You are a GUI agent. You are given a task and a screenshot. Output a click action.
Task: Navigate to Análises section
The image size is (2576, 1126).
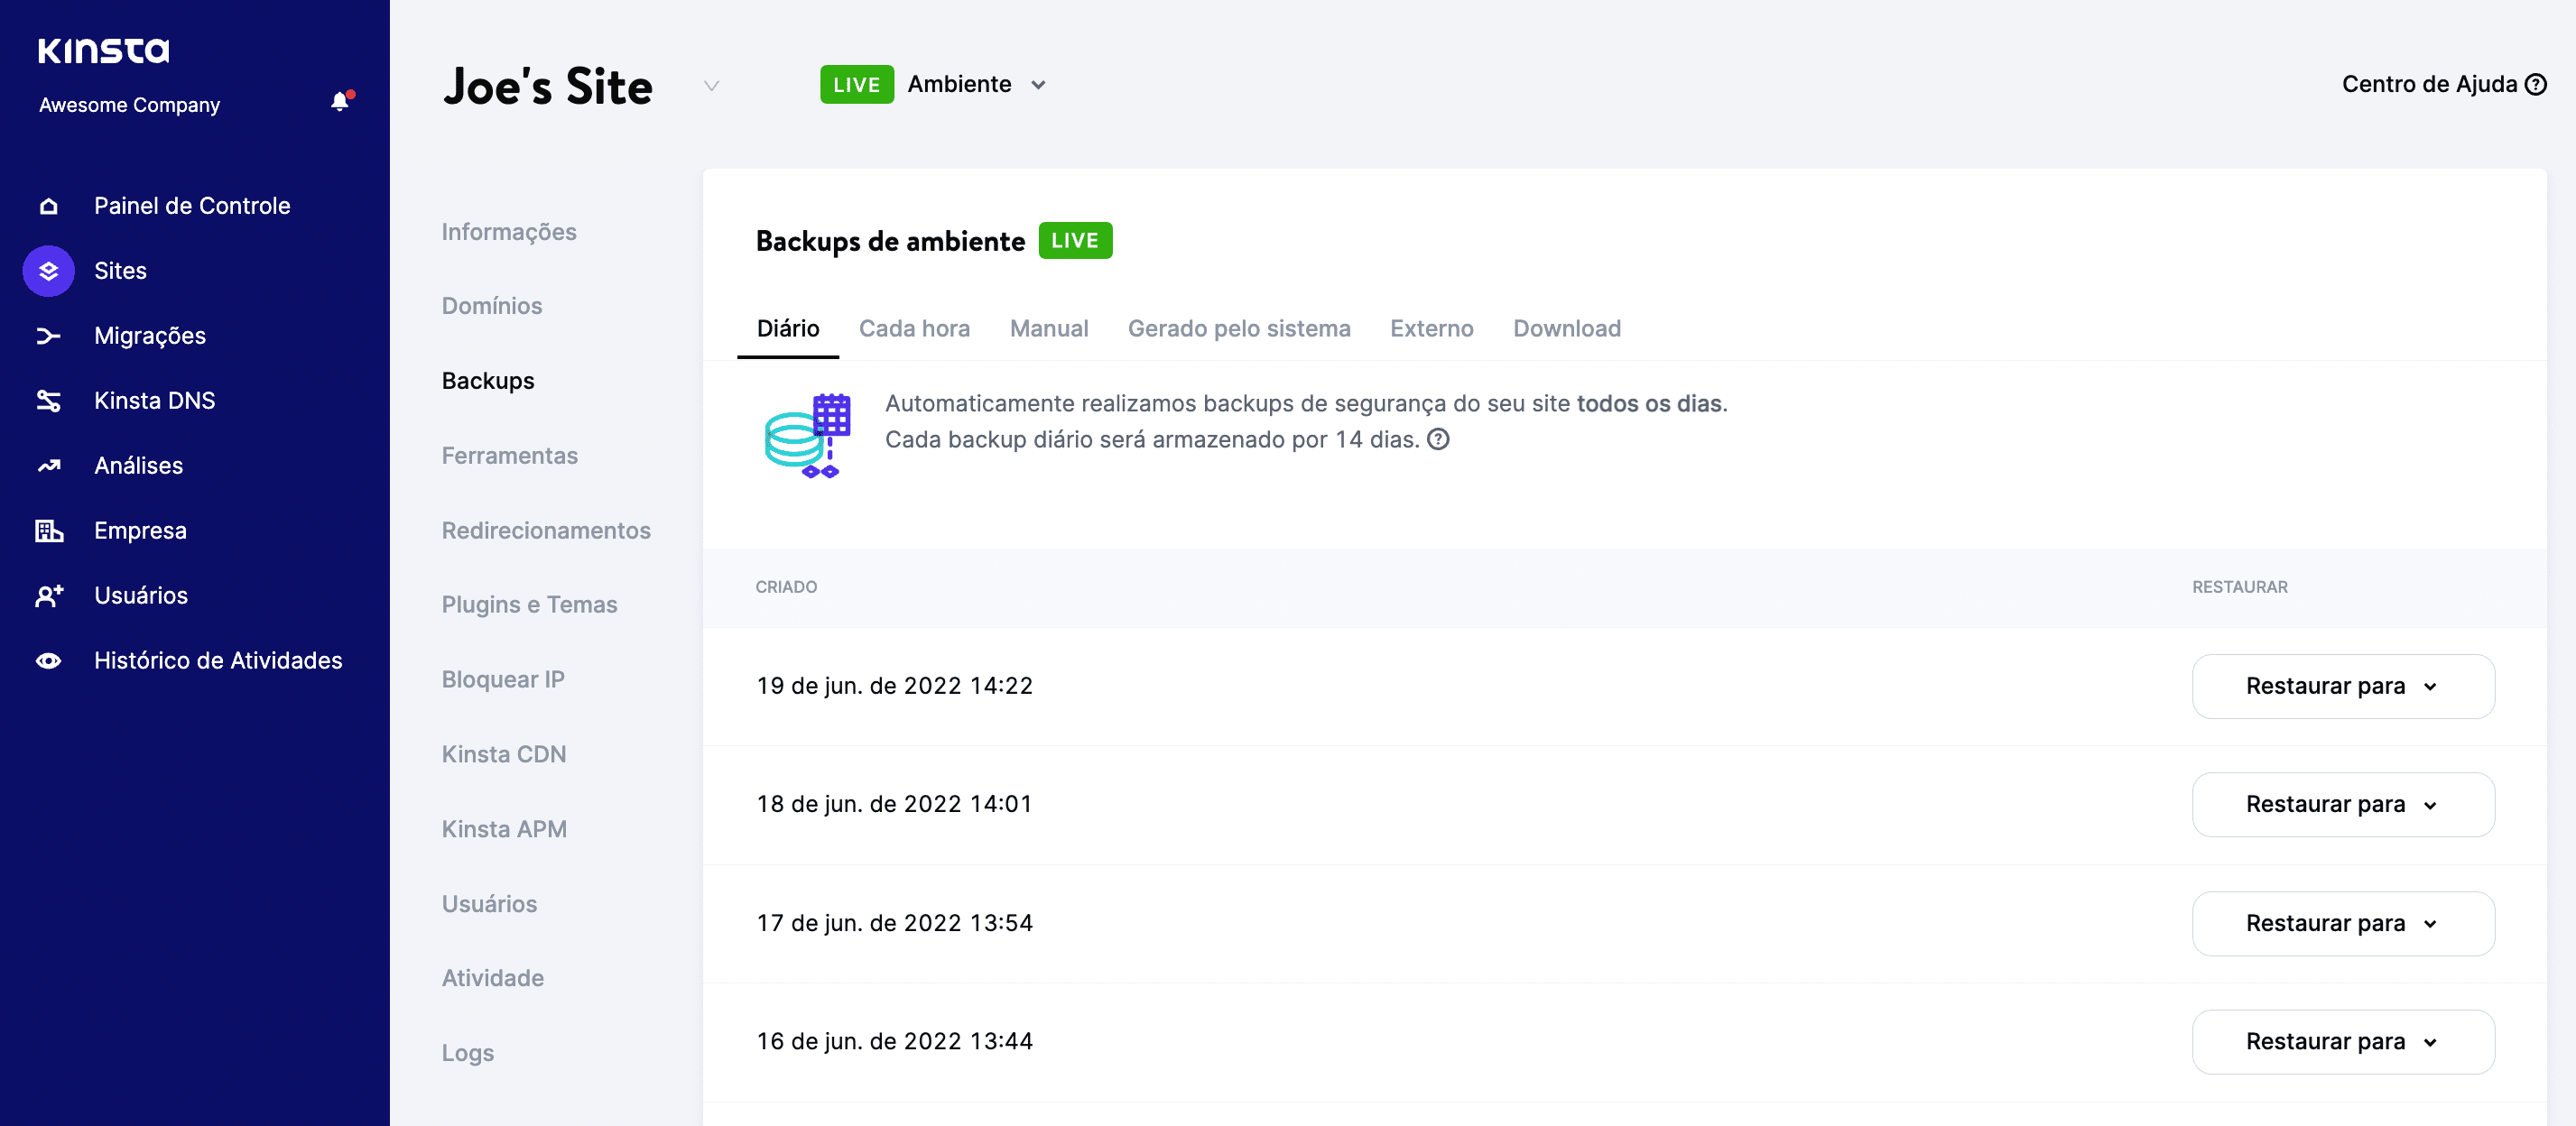pyautogui.click(x=136, y=466)
